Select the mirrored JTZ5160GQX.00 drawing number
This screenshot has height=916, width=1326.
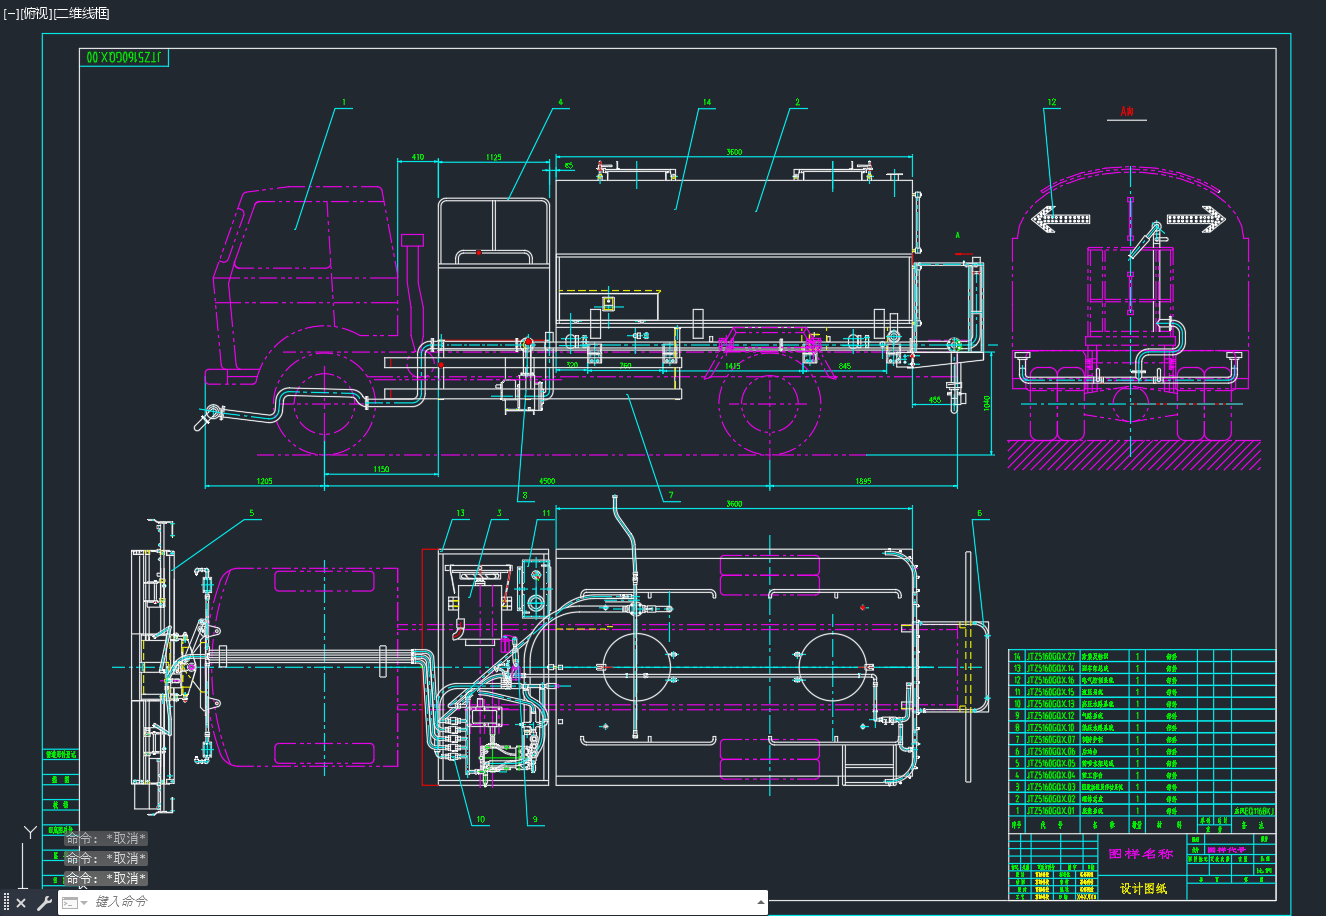click(x=124, y=57)
